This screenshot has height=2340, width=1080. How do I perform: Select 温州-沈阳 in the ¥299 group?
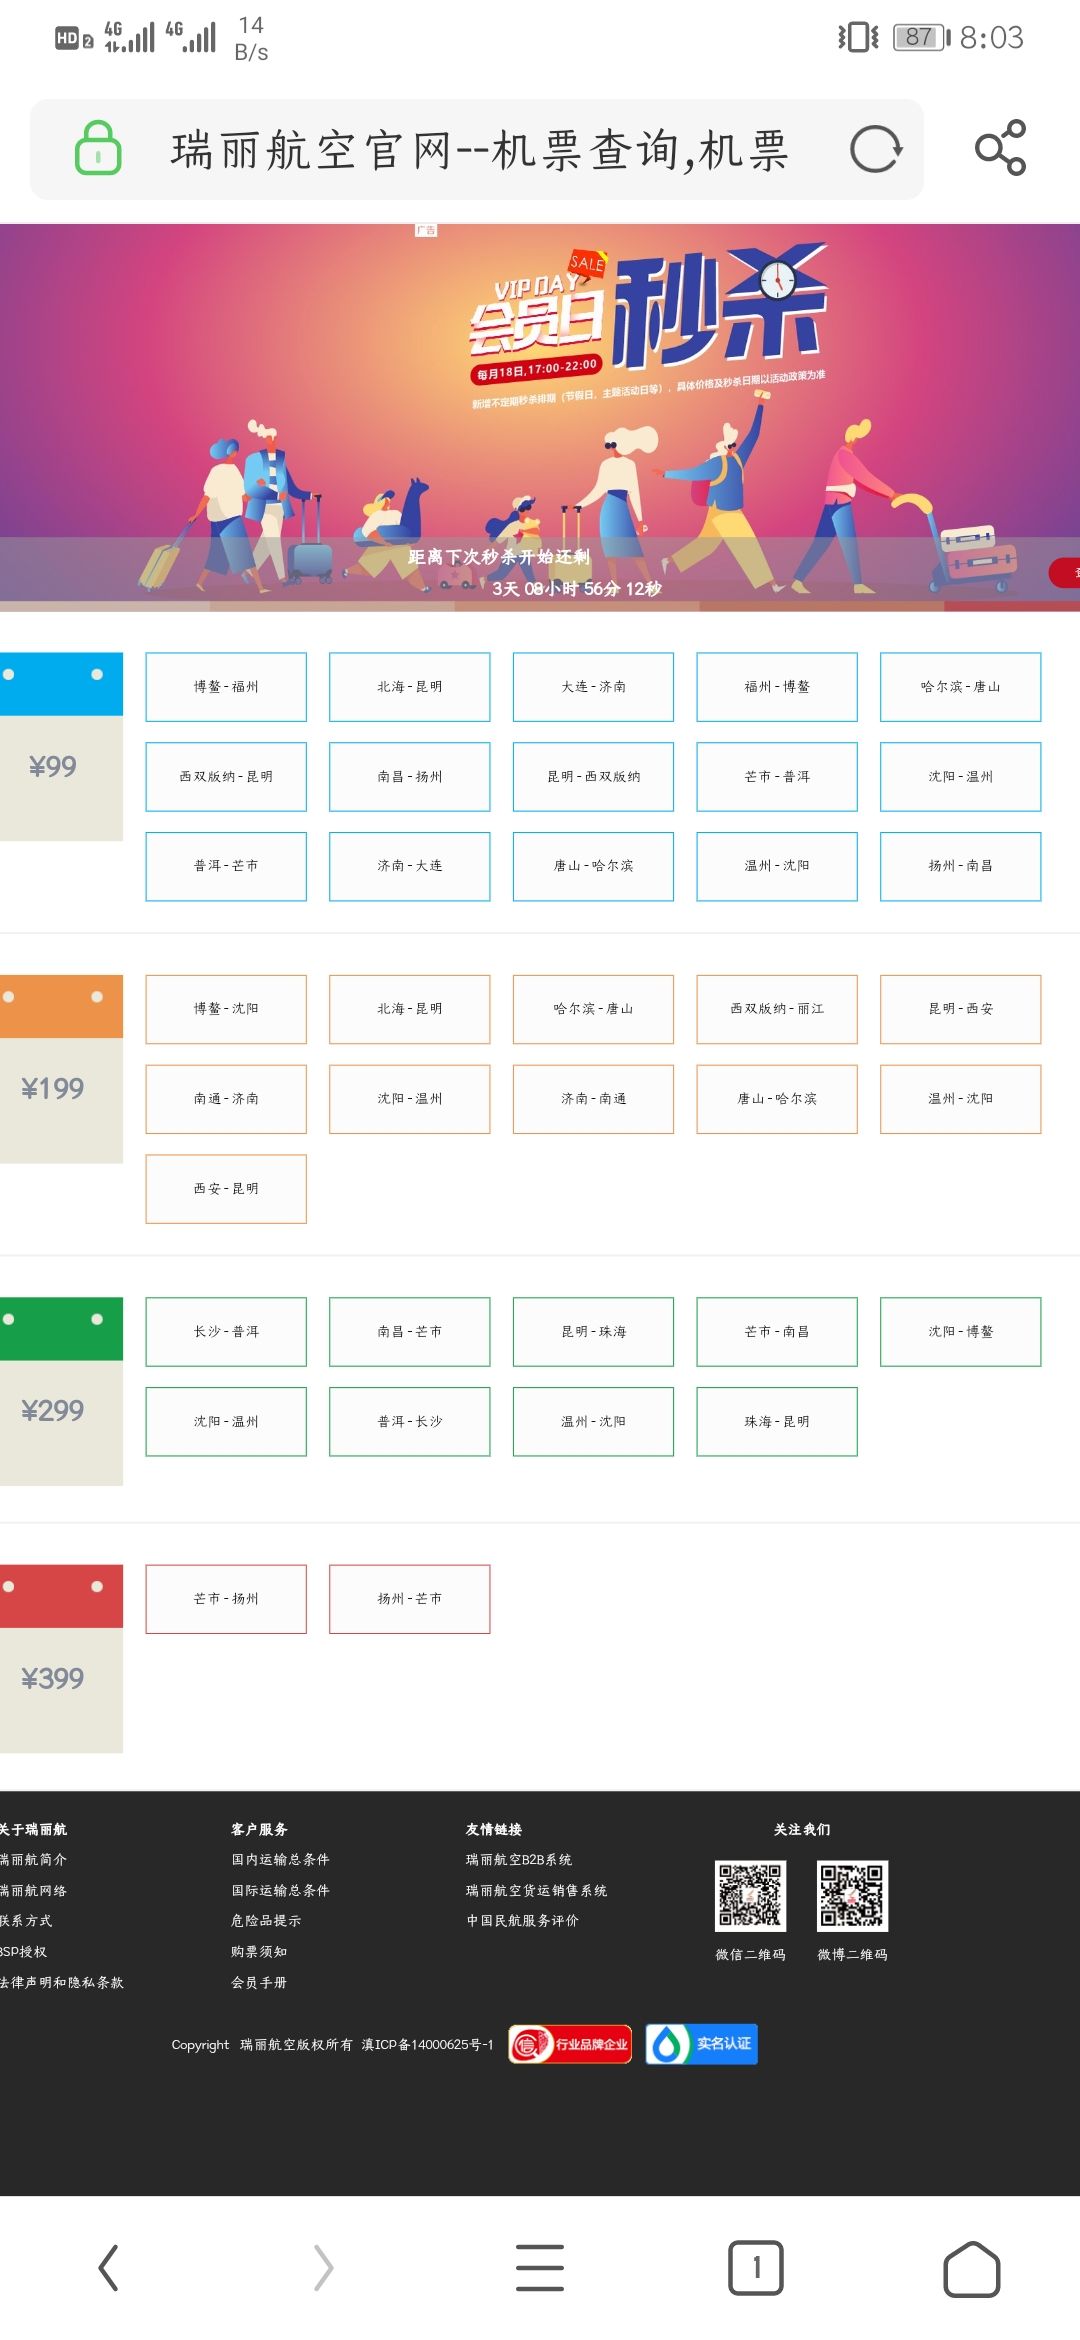point(593,1421)
